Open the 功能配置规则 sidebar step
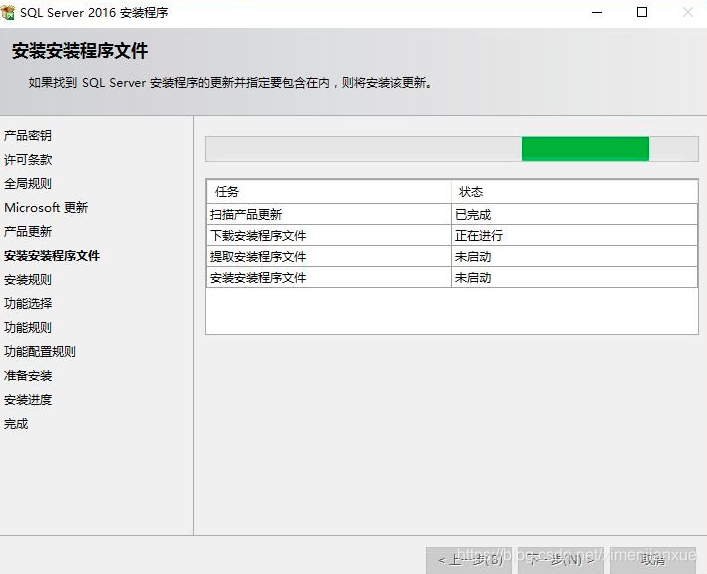 (x=40, y=351)
